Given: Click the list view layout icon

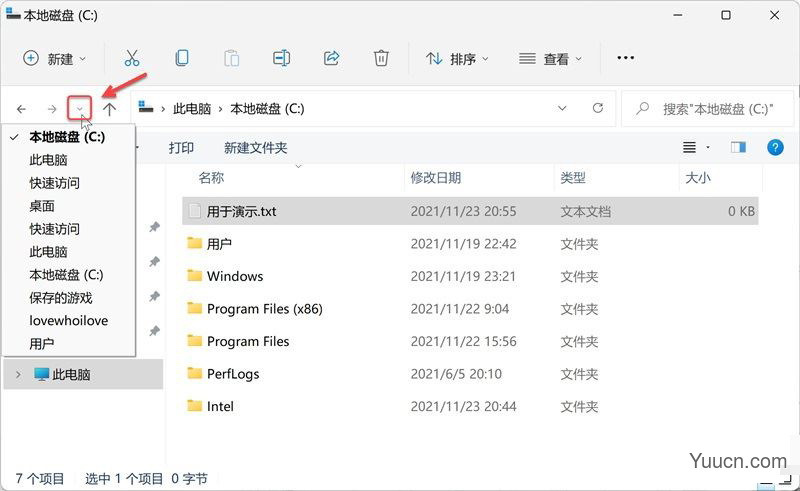Looking at the screenshot, I should click(x=689, y=148).
